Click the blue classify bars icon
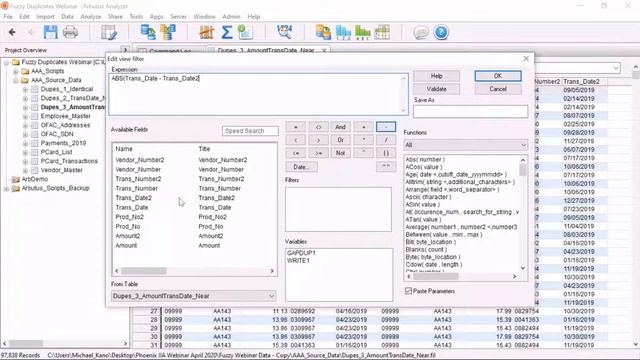Screen dimensions: 640x360 tap(343, 32)
